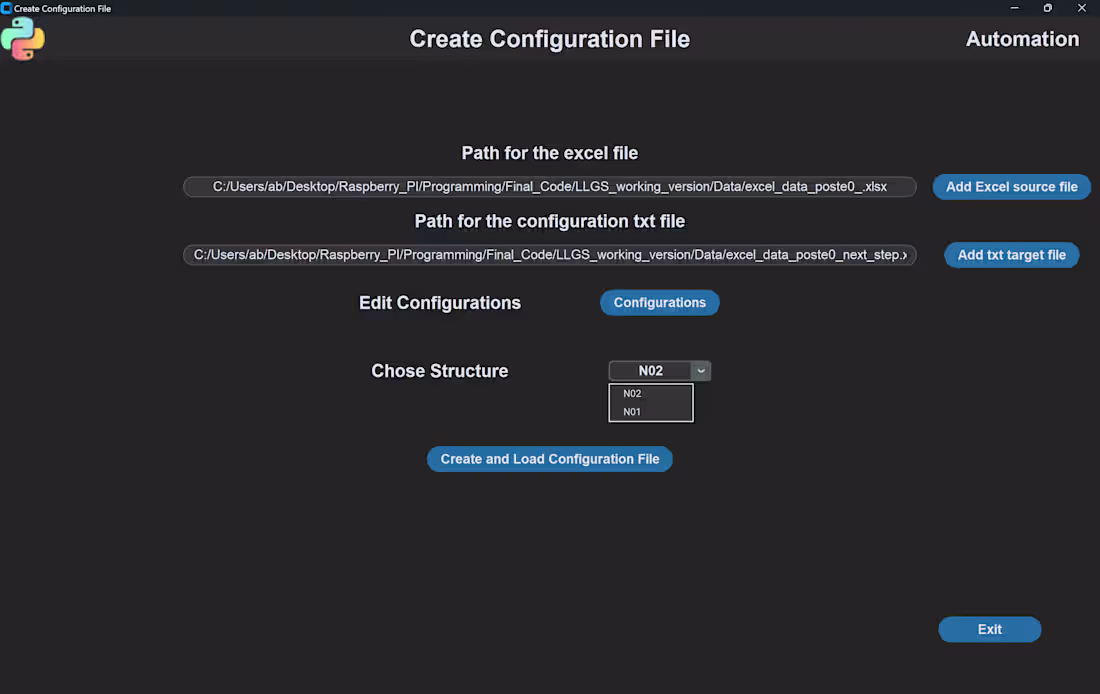Image resolution: width=1100 pixels, height=694 pixels.
Task: Click the app icon in the title bar
Action: tap(8, 8)
